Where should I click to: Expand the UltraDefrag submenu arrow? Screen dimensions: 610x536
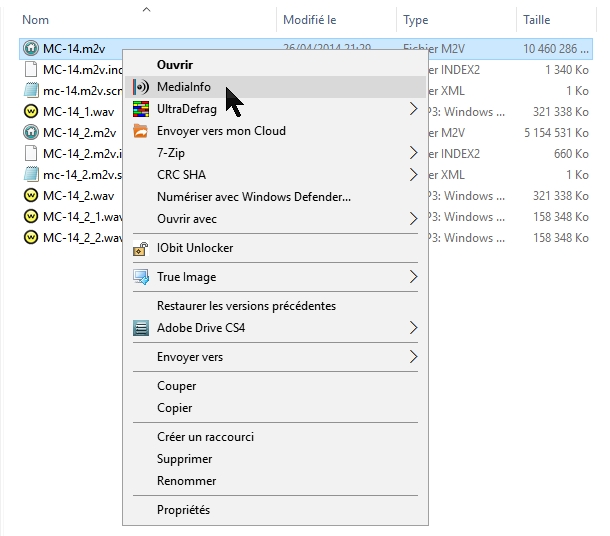(x=413, y=109)
